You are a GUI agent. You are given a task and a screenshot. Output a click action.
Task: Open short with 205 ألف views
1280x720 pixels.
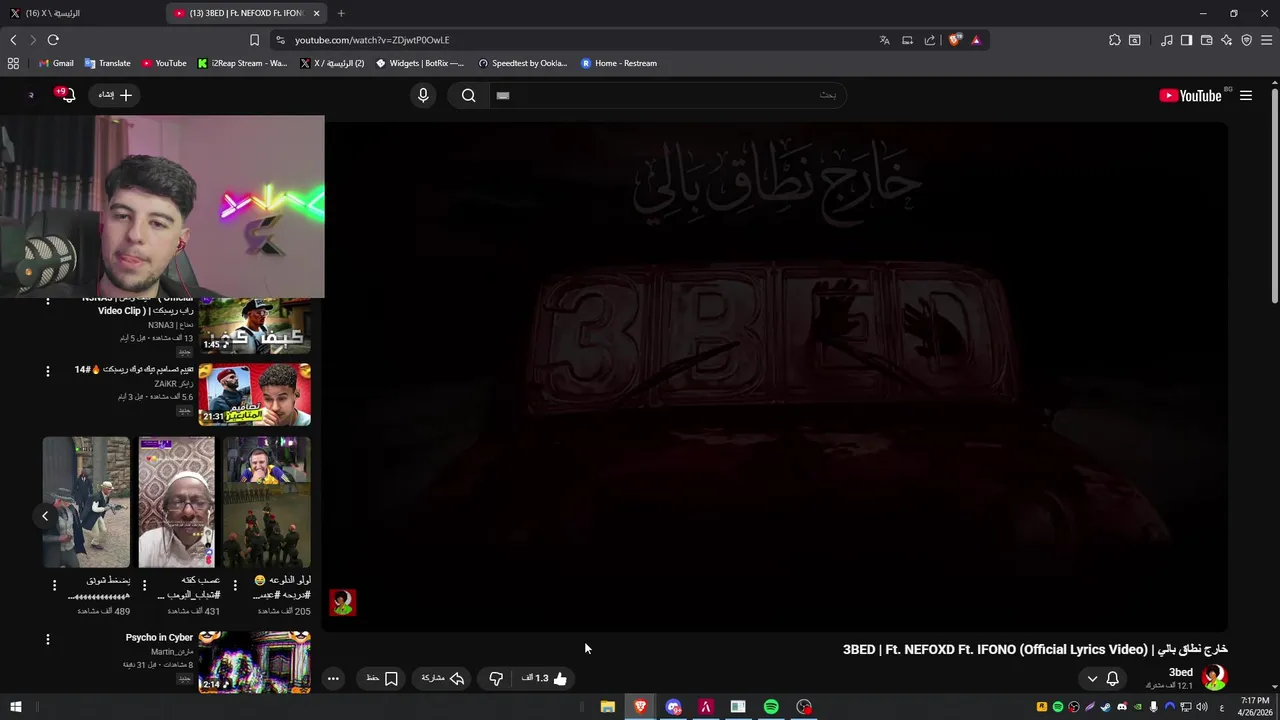(x=267, y=502)
